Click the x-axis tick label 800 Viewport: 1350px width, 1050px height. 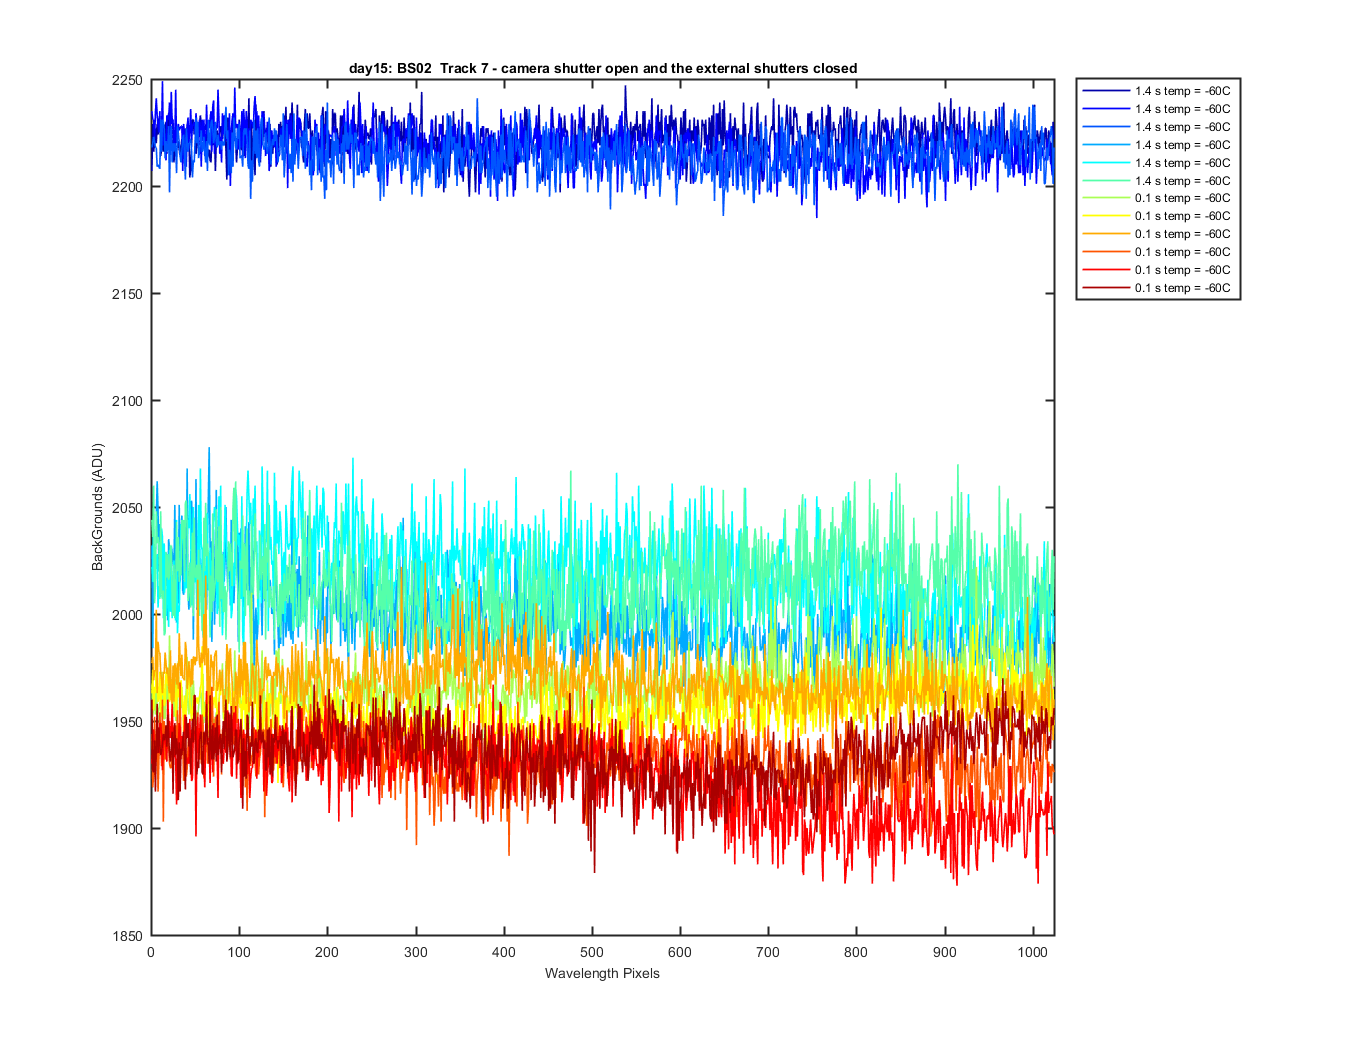[x=856, y=952]
